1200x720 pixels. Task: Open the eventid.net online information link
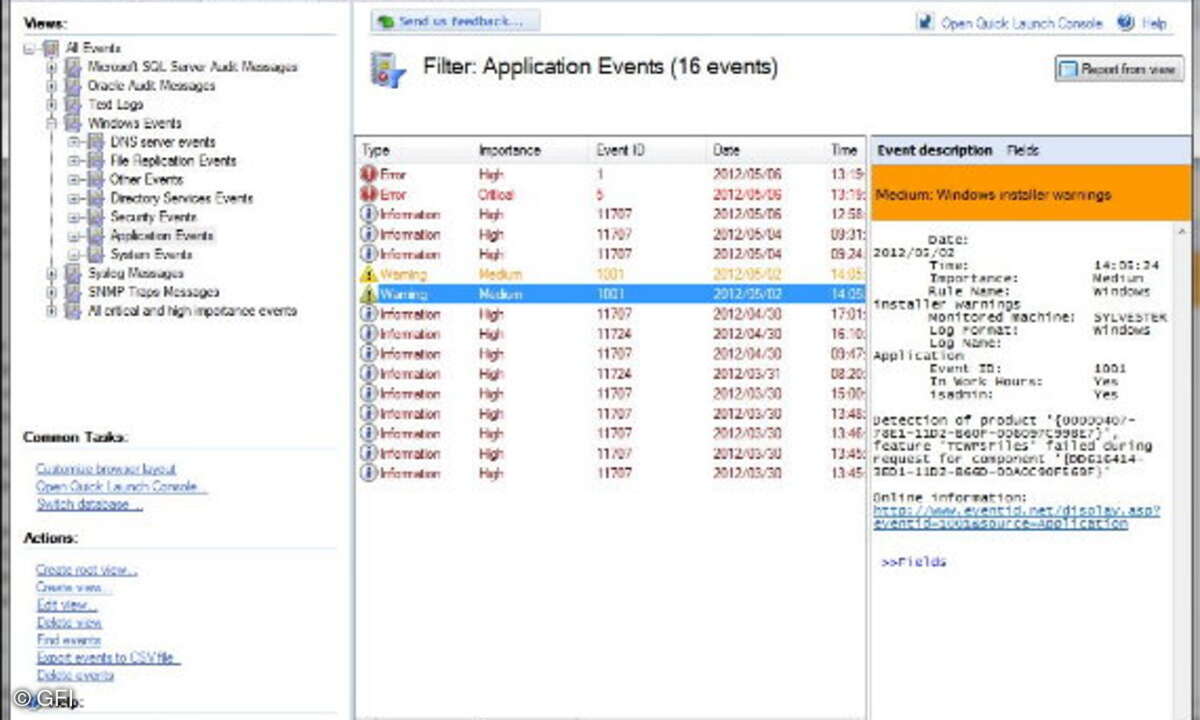tap(1017, 517)
